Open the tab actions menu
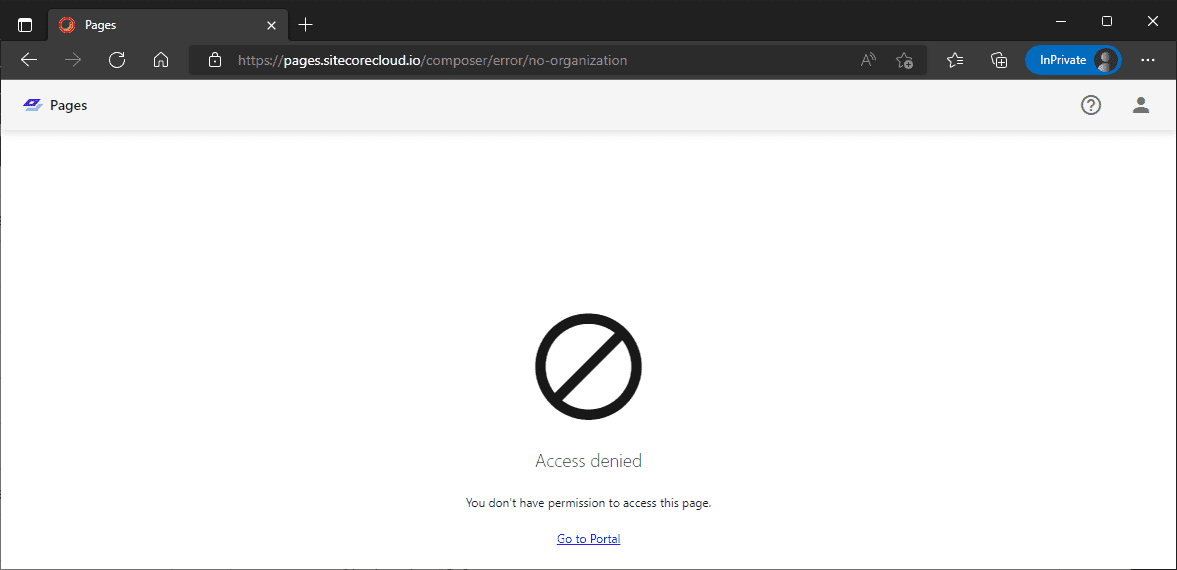 click(x=25, y=25)
